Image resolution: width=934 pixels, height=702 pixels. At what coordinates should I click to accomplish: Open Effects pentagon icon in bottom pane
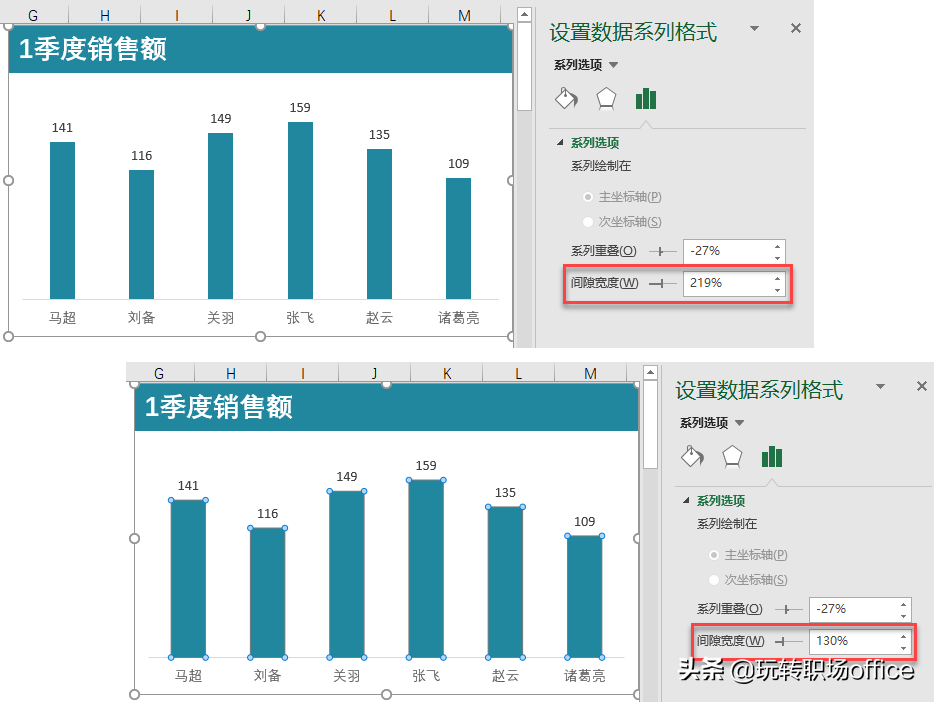click(732, 457)
